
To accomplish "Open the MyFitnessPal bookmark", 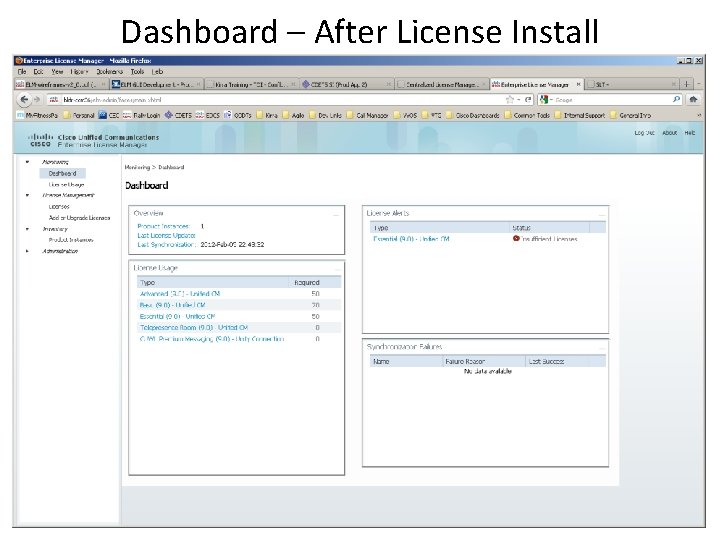I will click(x=38, y=115).
